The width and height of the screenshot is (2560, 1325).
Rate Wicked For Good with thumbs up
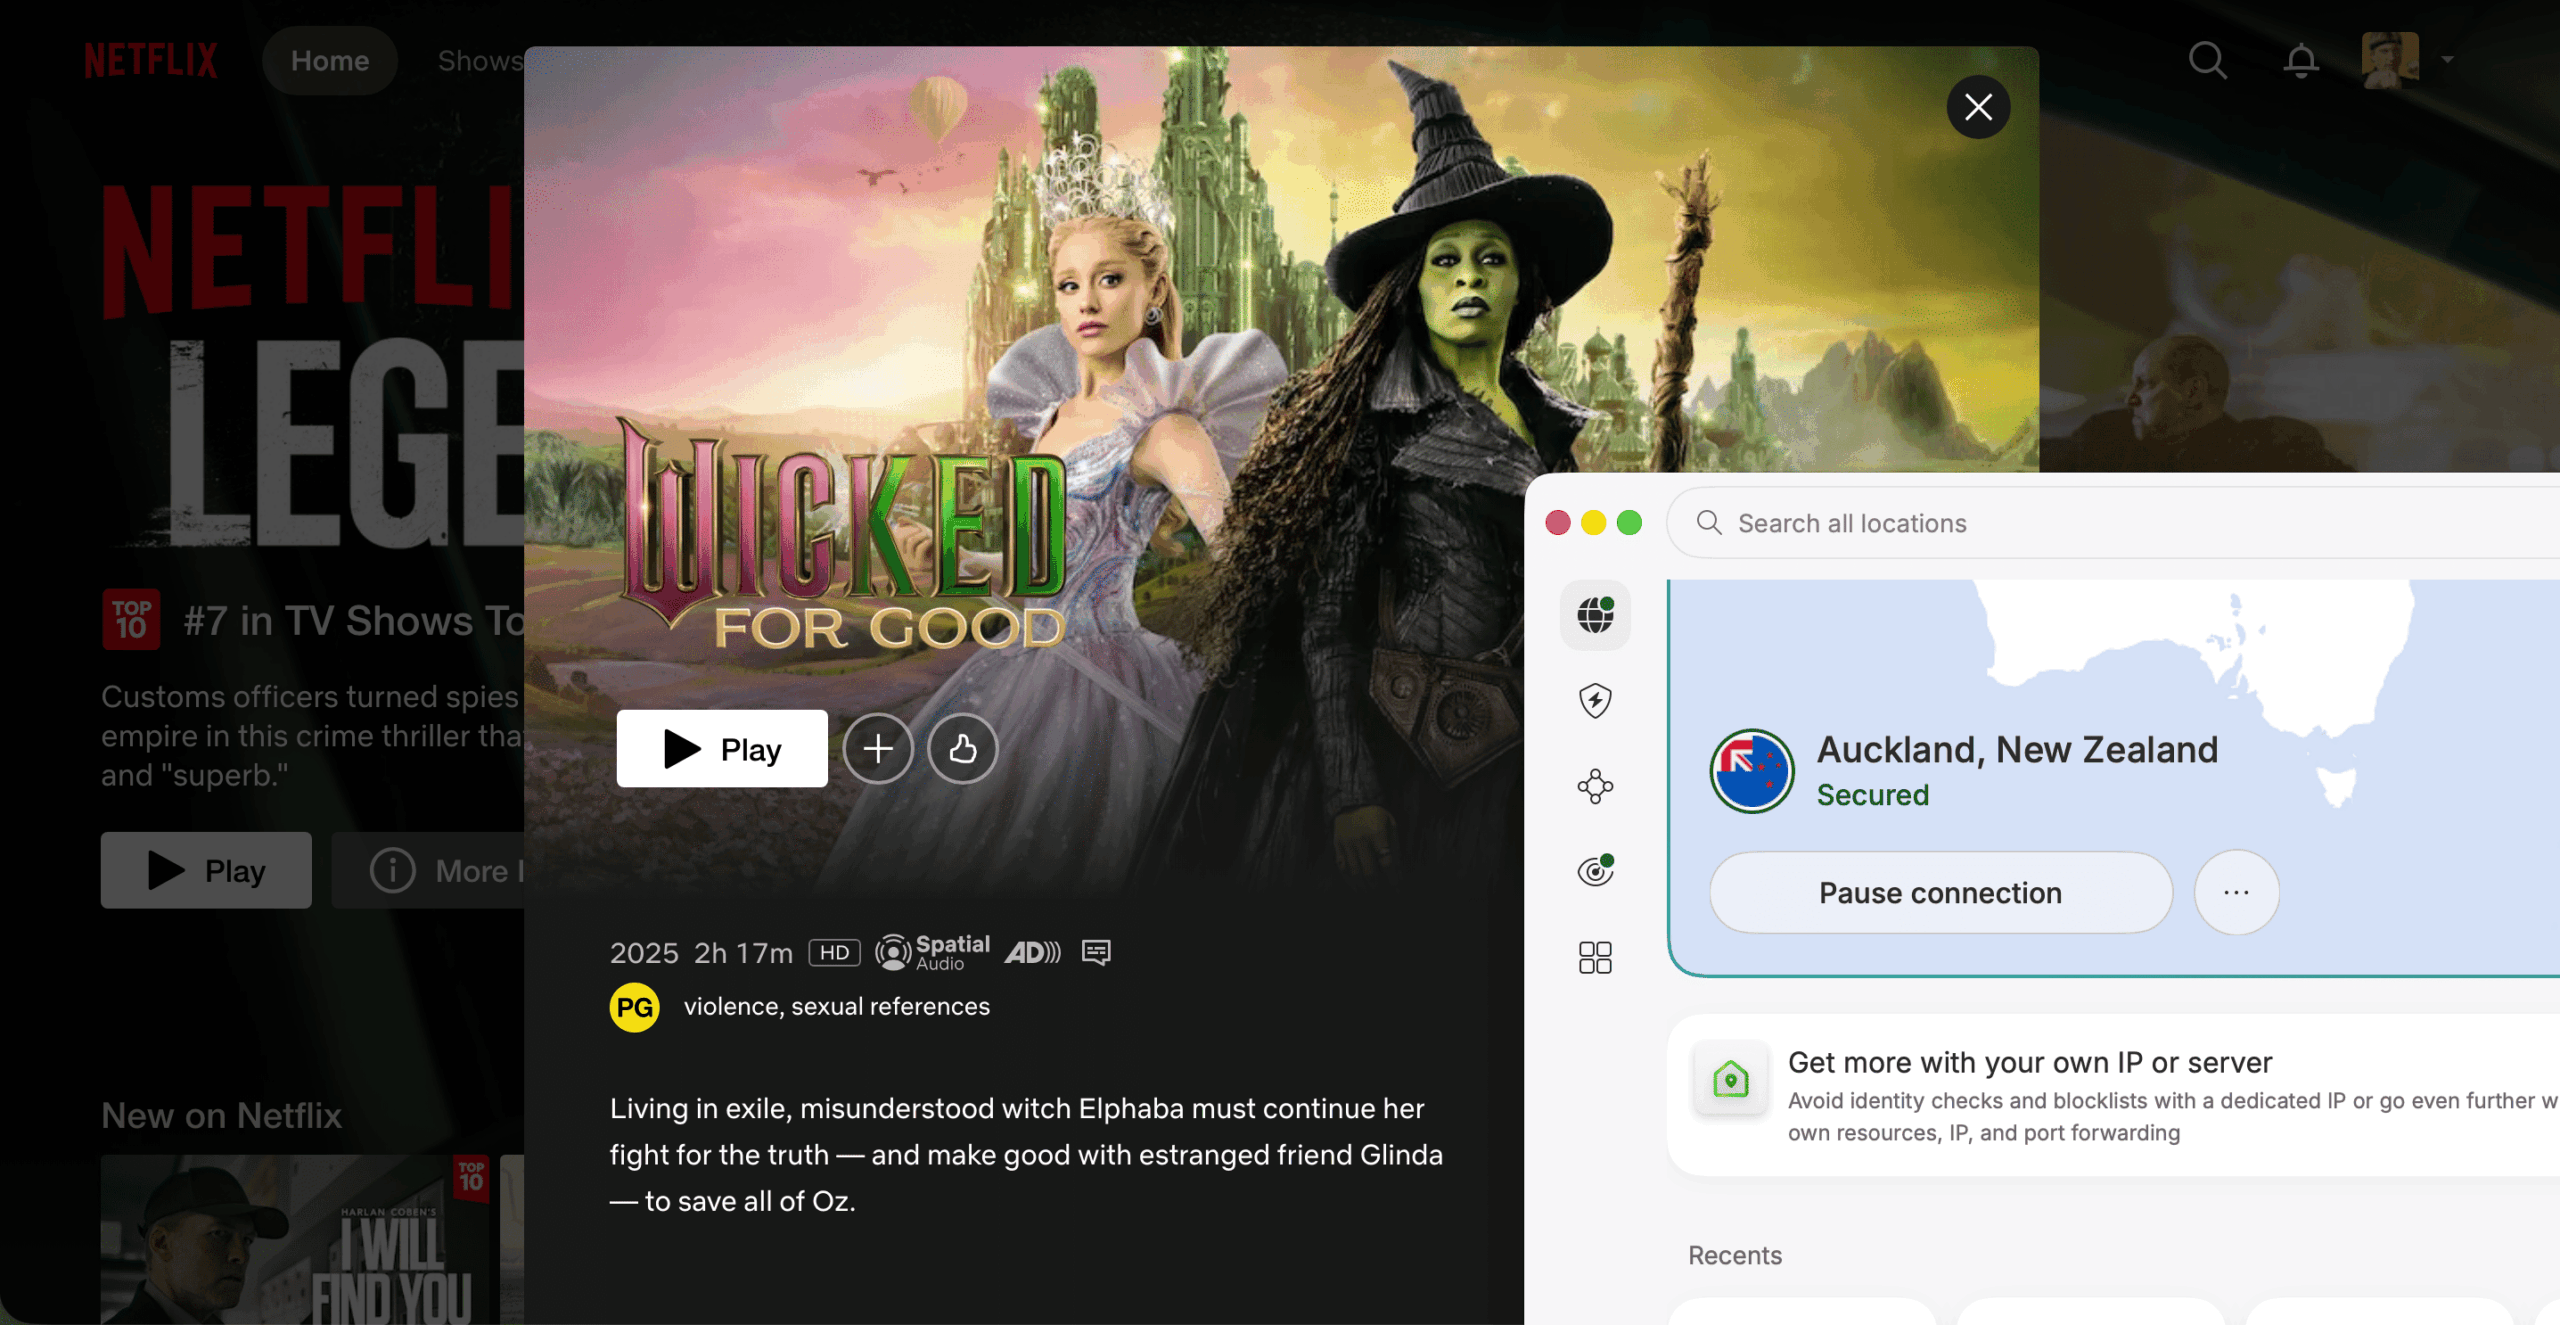click(x=962, y=749)
